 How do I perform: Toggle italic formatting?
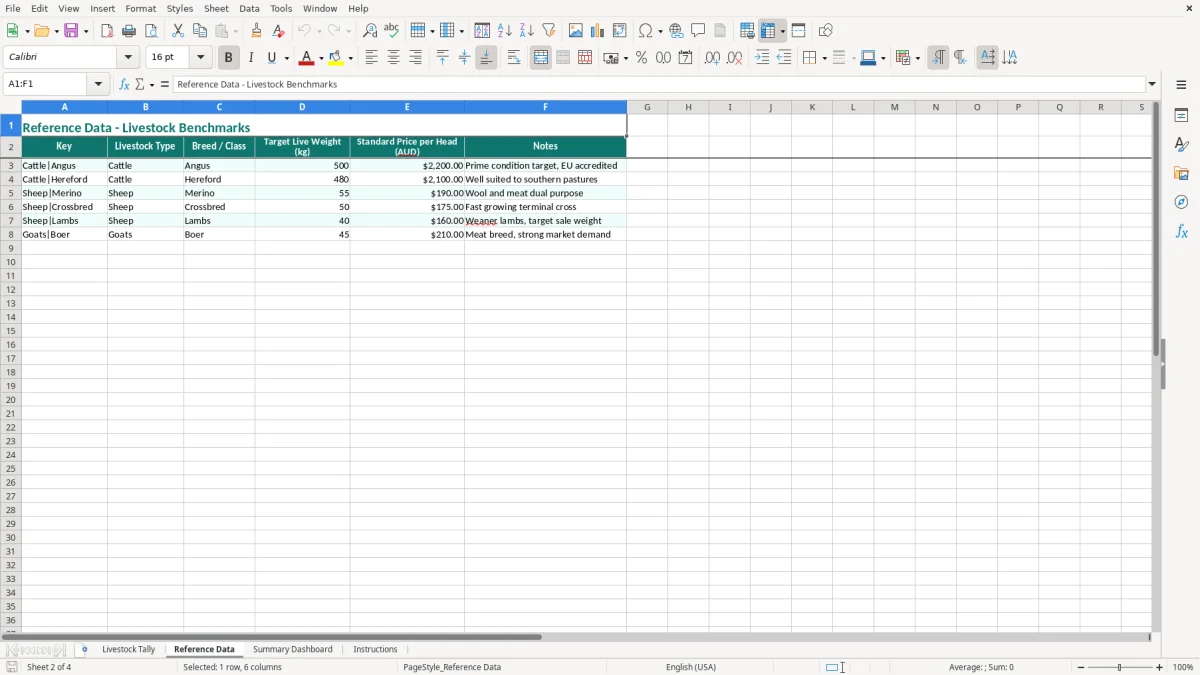(251, 58)
